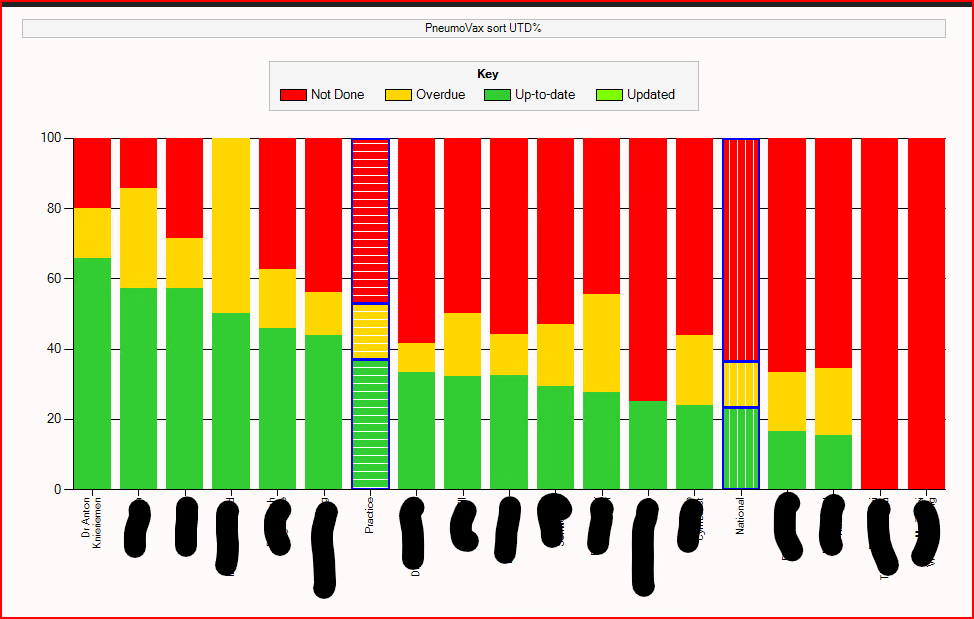The width and height of the screenshot is (974, 619).
Task: Click the yellow segment of the National bar
Action: [x=740, y=384]
